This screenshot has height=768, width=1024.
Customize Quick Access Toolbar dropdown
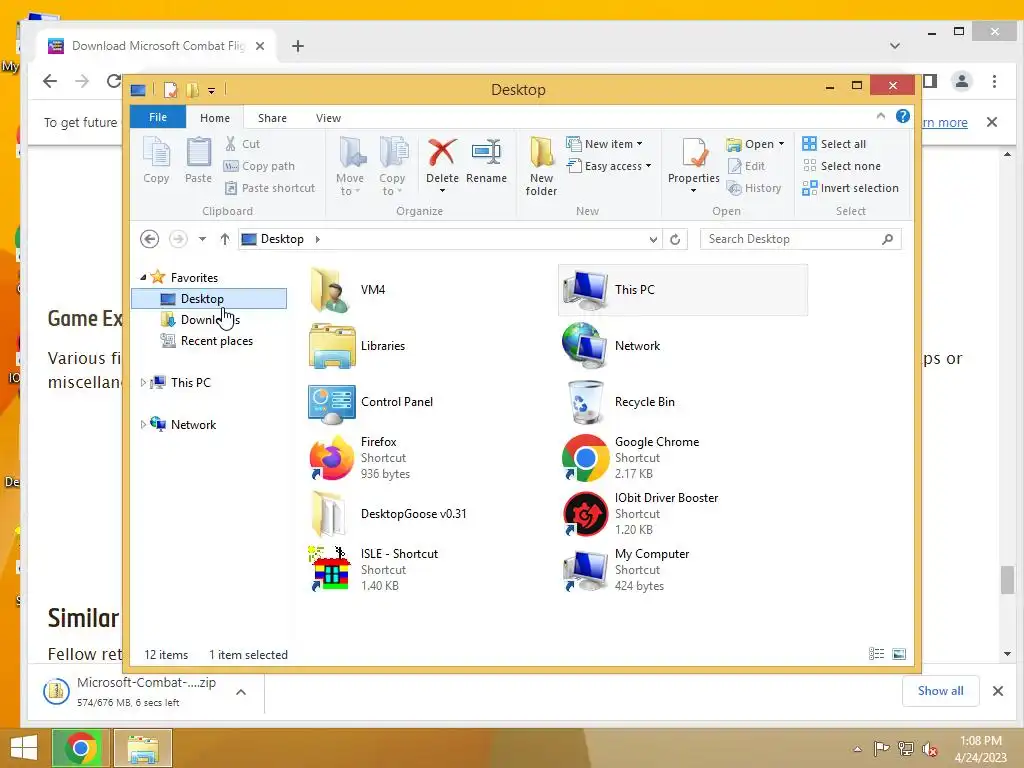point(211,90)
